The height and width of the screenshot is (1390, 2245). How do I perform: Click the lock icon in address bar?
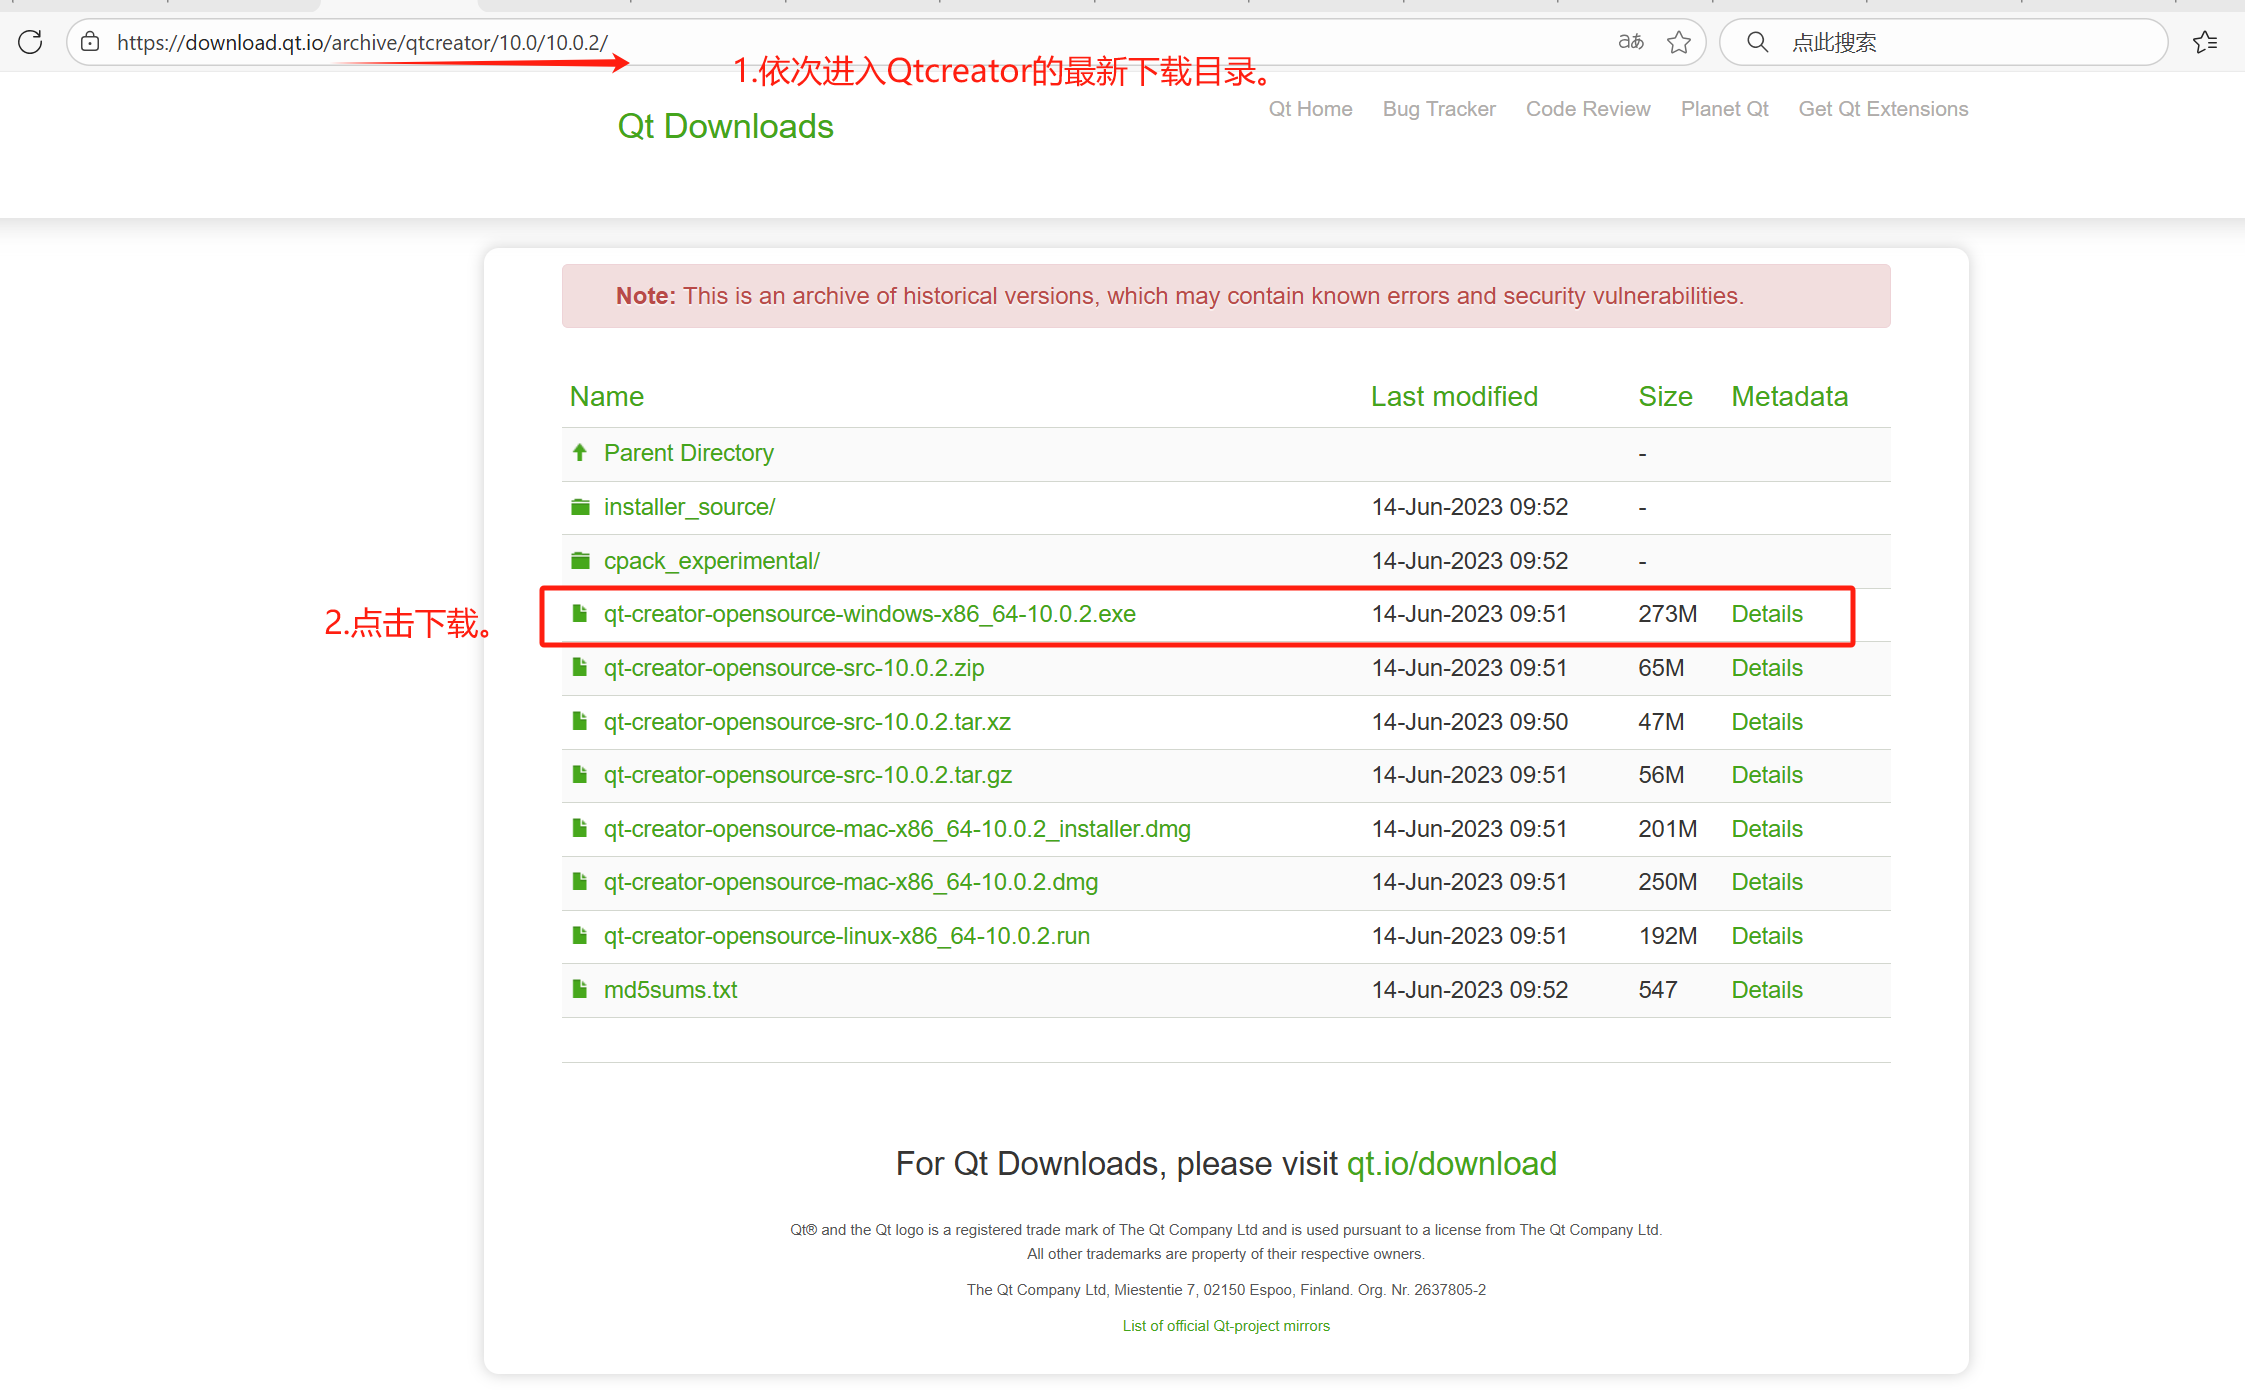click(89, 42)
